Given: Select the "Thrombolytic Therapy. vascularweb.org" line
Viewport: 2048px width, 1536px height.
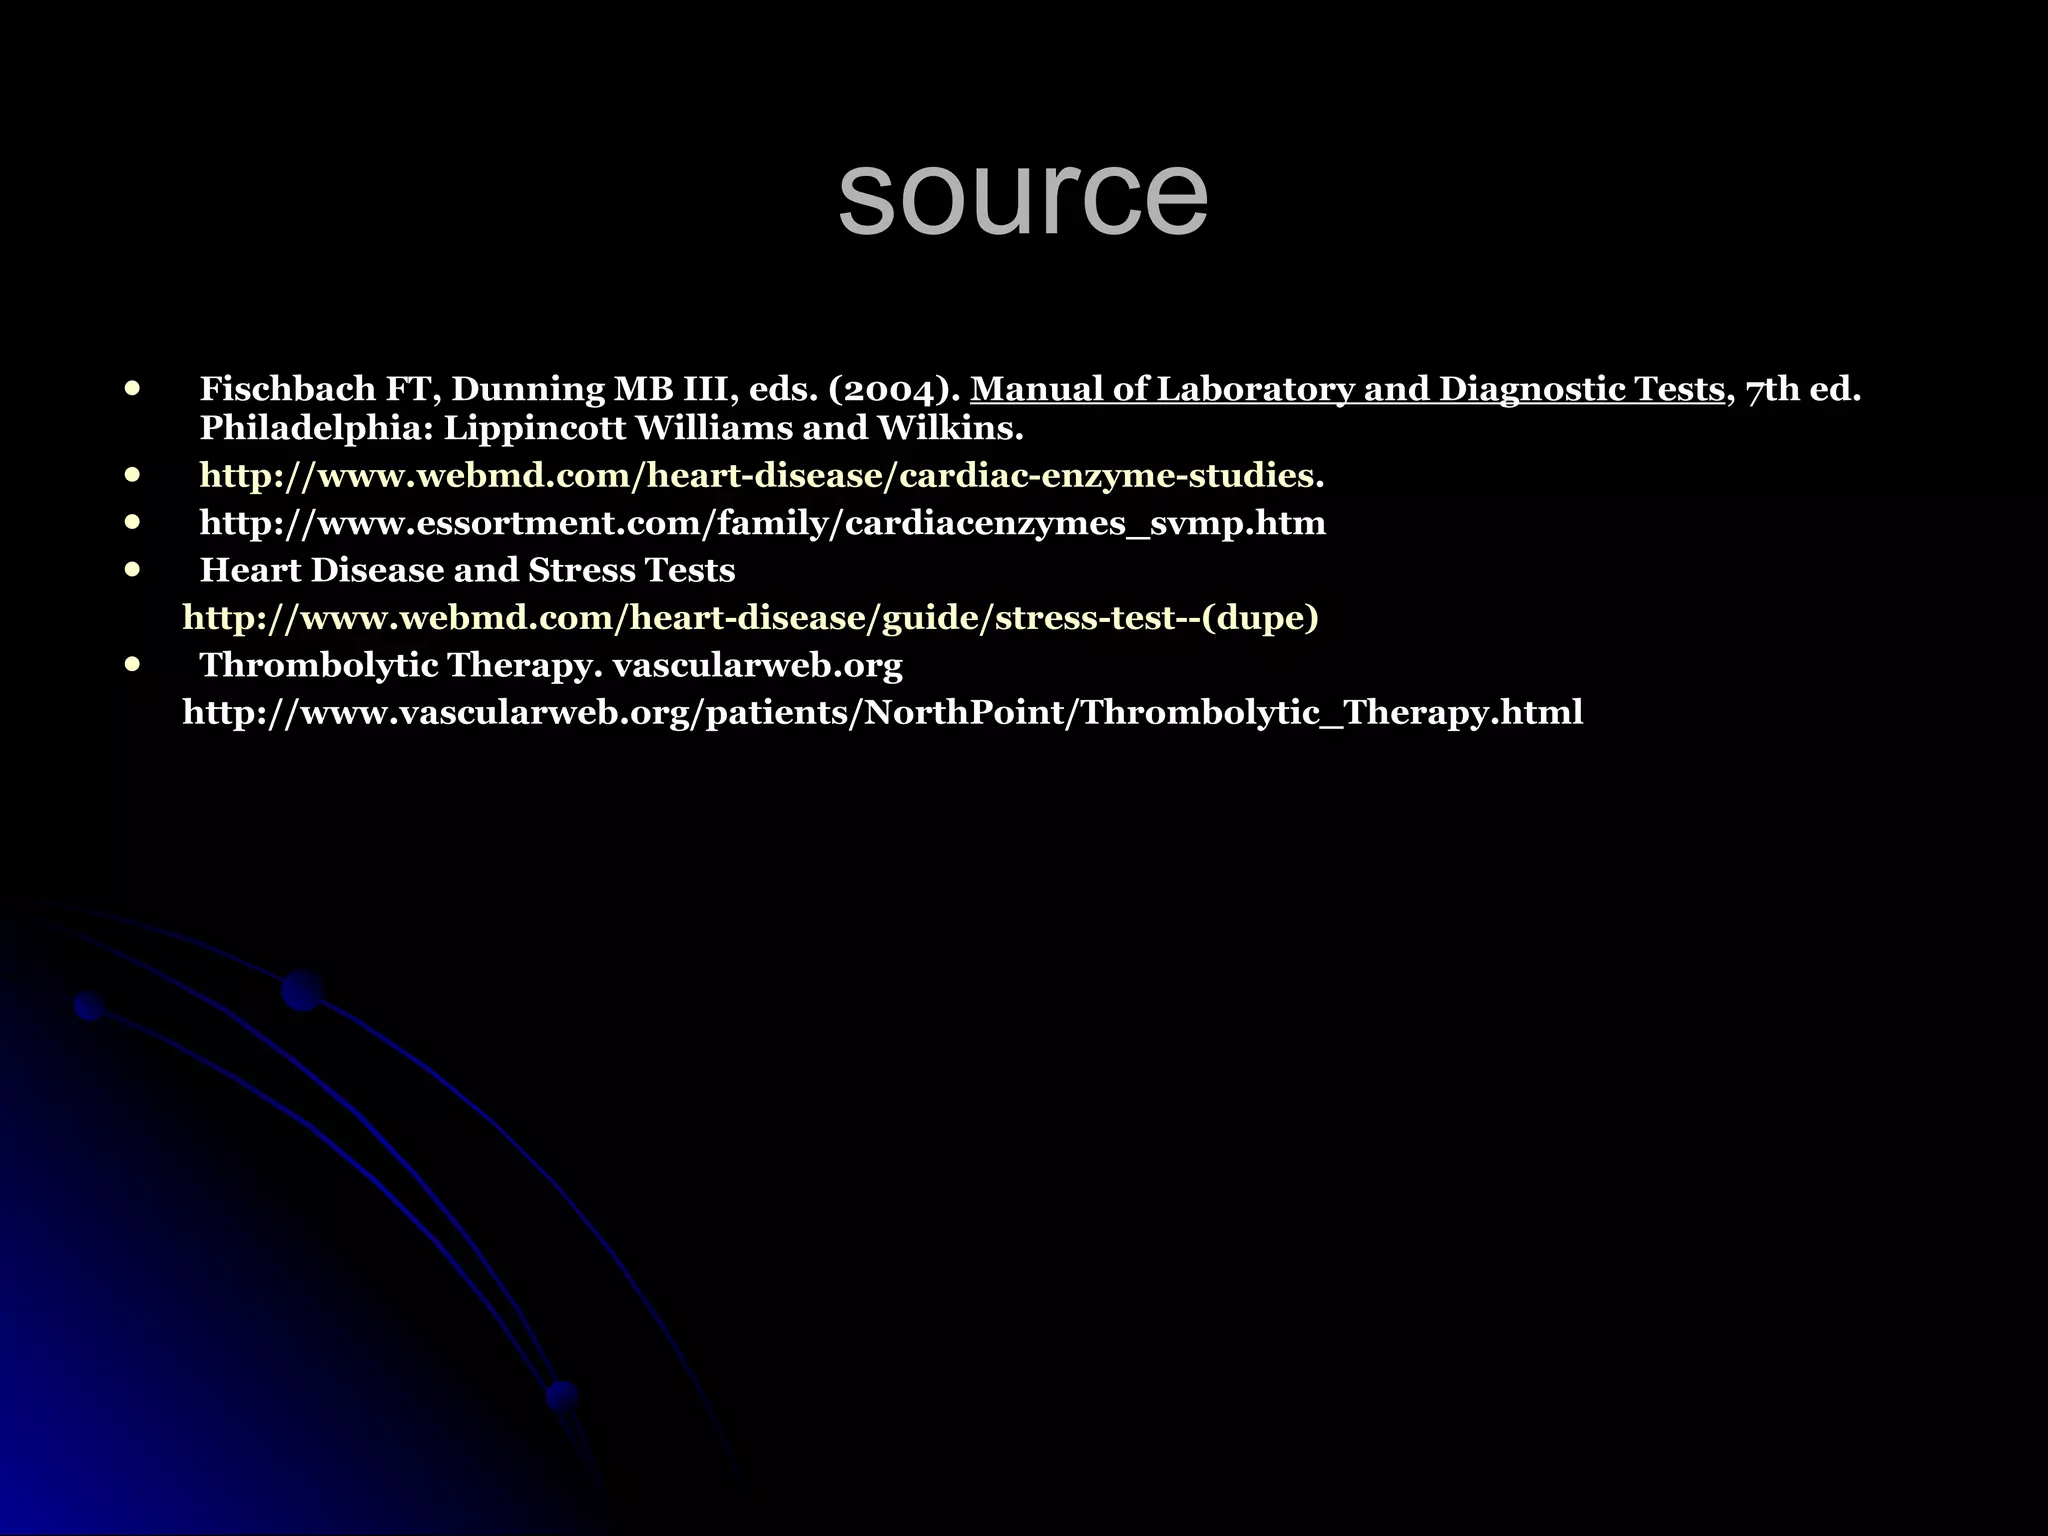Looking at the screenshot, I should (551, 665).
